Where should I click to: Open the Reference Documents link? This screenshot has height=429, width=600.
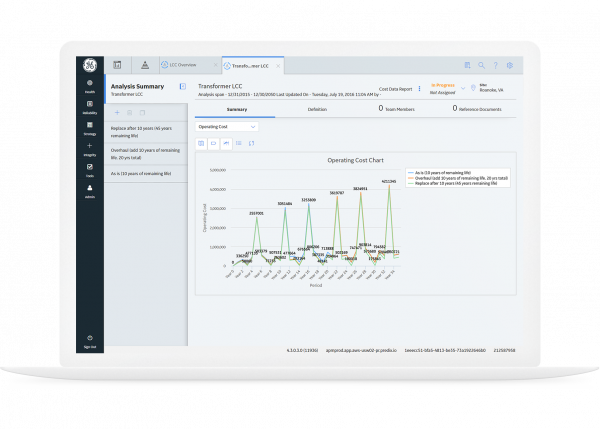(x=479, y=108)
